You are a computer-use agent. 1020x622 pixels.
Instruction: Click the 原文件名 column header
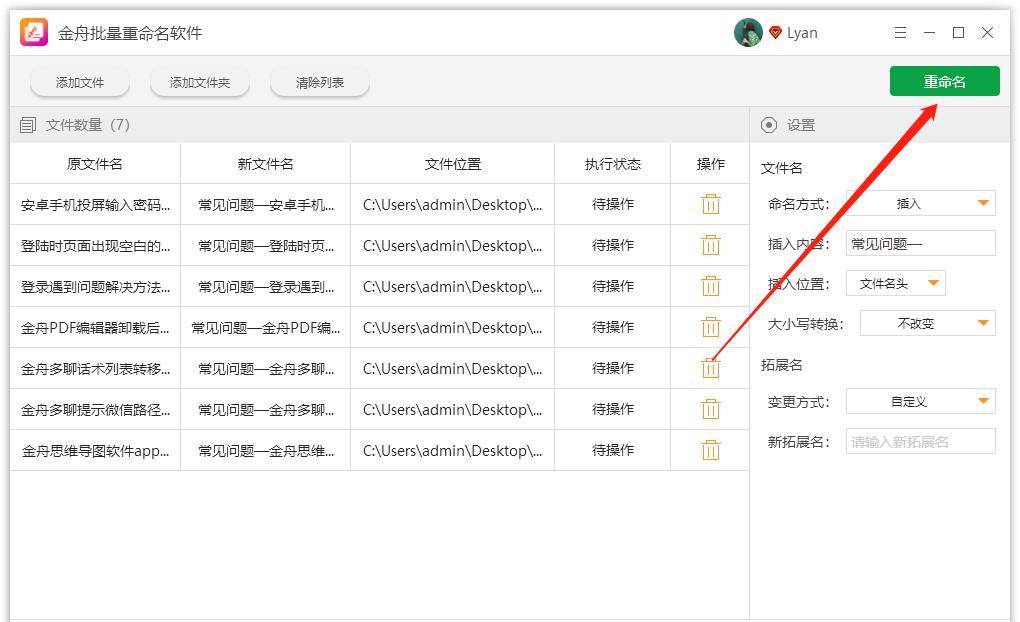click(95, 164)
